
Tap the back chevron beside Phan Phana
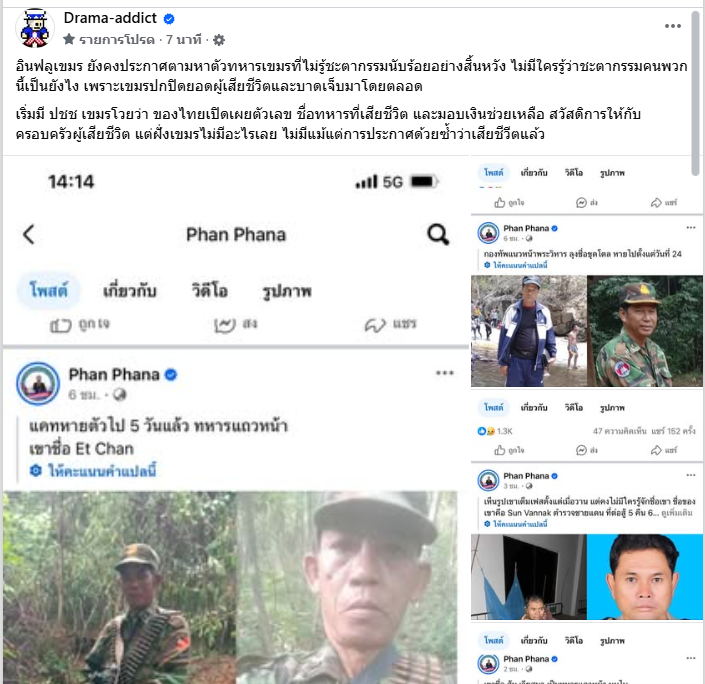pos(29,234)
